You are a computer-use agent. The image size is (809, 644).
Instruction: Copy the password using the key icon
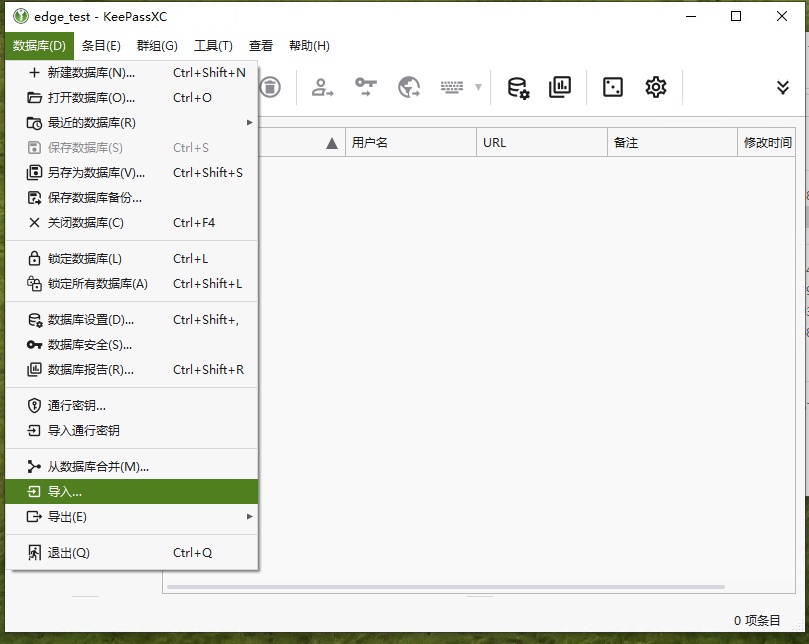tap(367, 87)
